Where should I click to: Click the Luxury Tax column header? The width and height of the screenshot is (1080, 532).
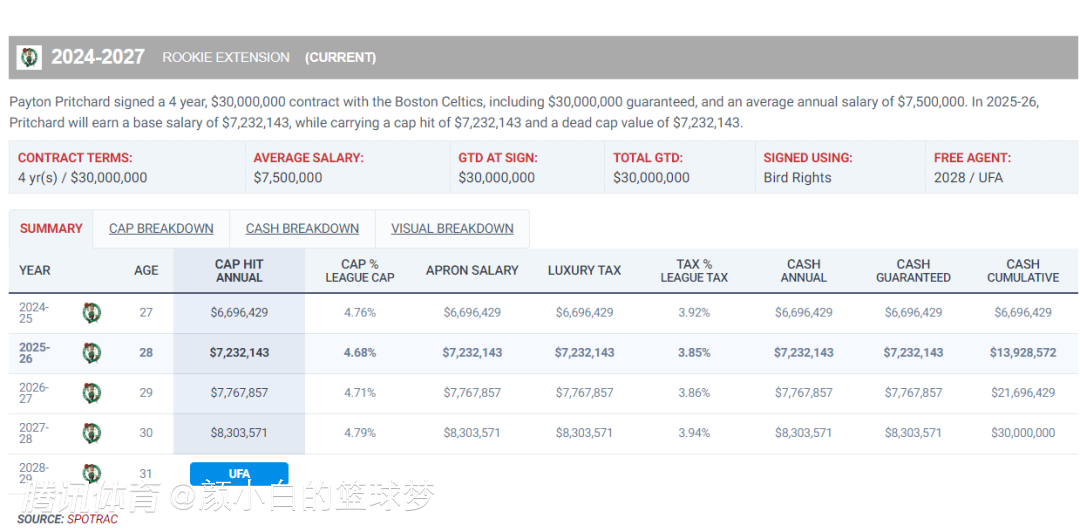coord(584,271)
